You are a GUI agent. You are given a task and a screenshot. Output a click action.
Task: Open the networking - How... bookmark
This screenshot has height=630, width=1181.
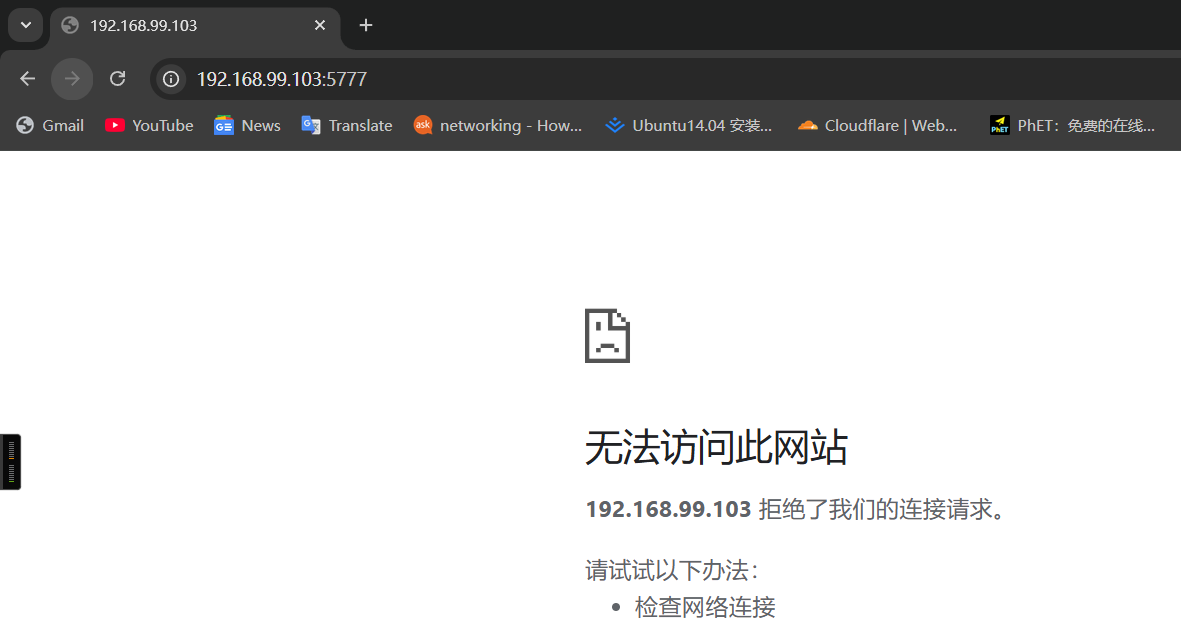498,126
